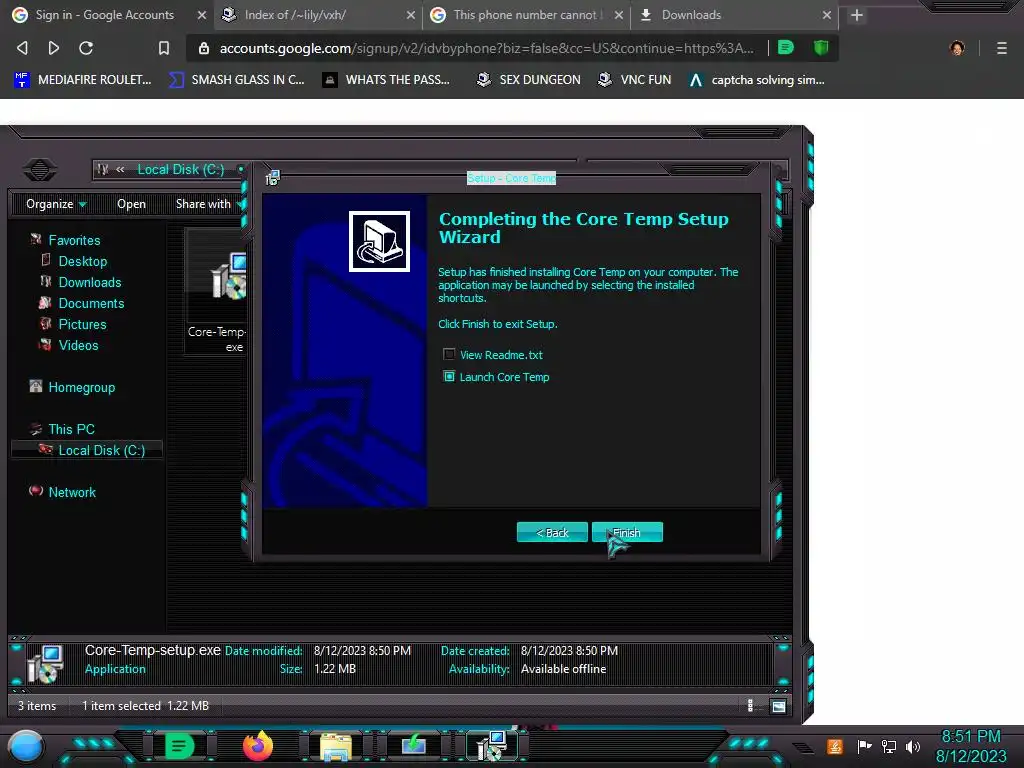This screenshot has width=1024, height=768.
Task: Open a new browser tab with the plus
Action: point(857,15)
